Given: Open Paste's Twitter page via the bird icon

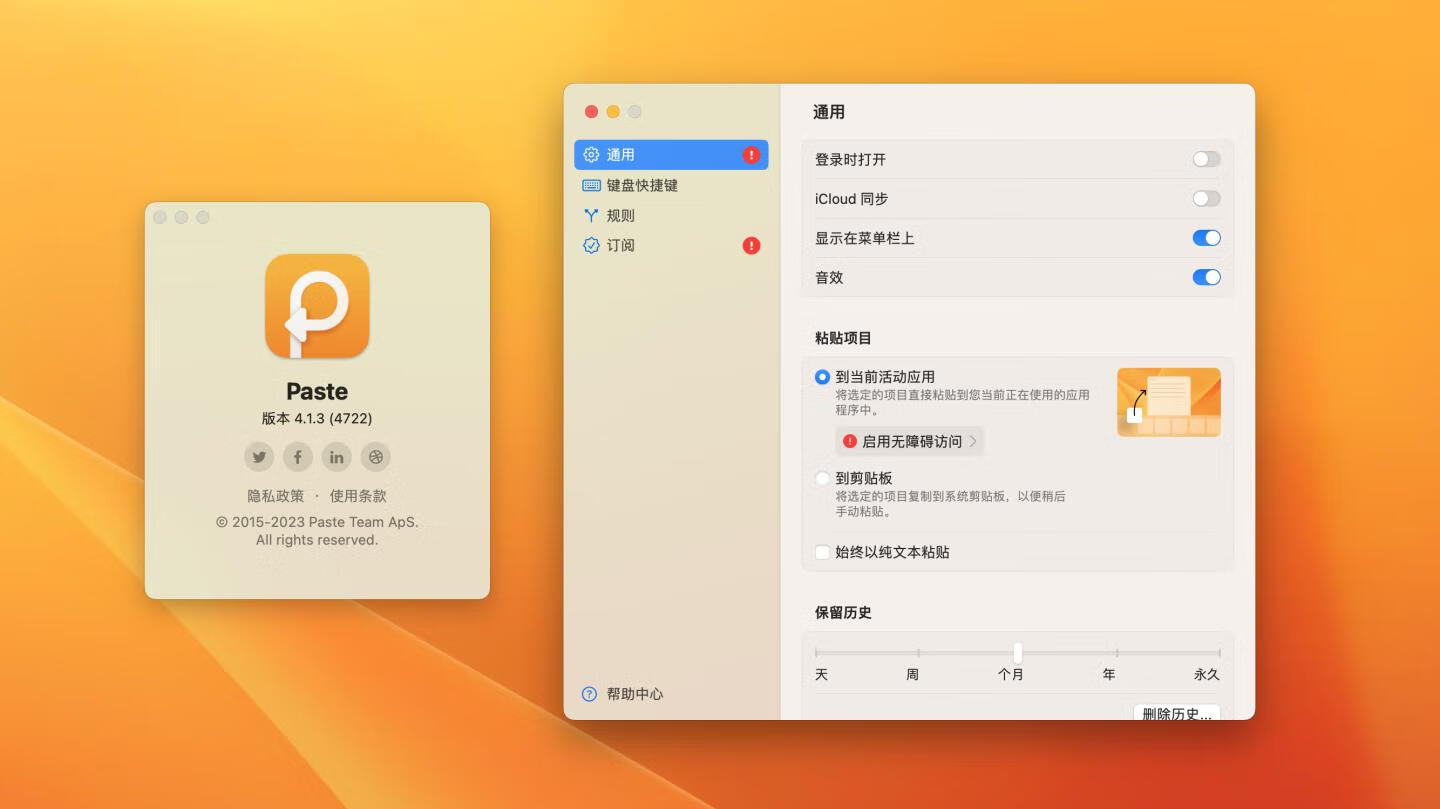Looking at the screenshot, I should (x=258, y=456).
